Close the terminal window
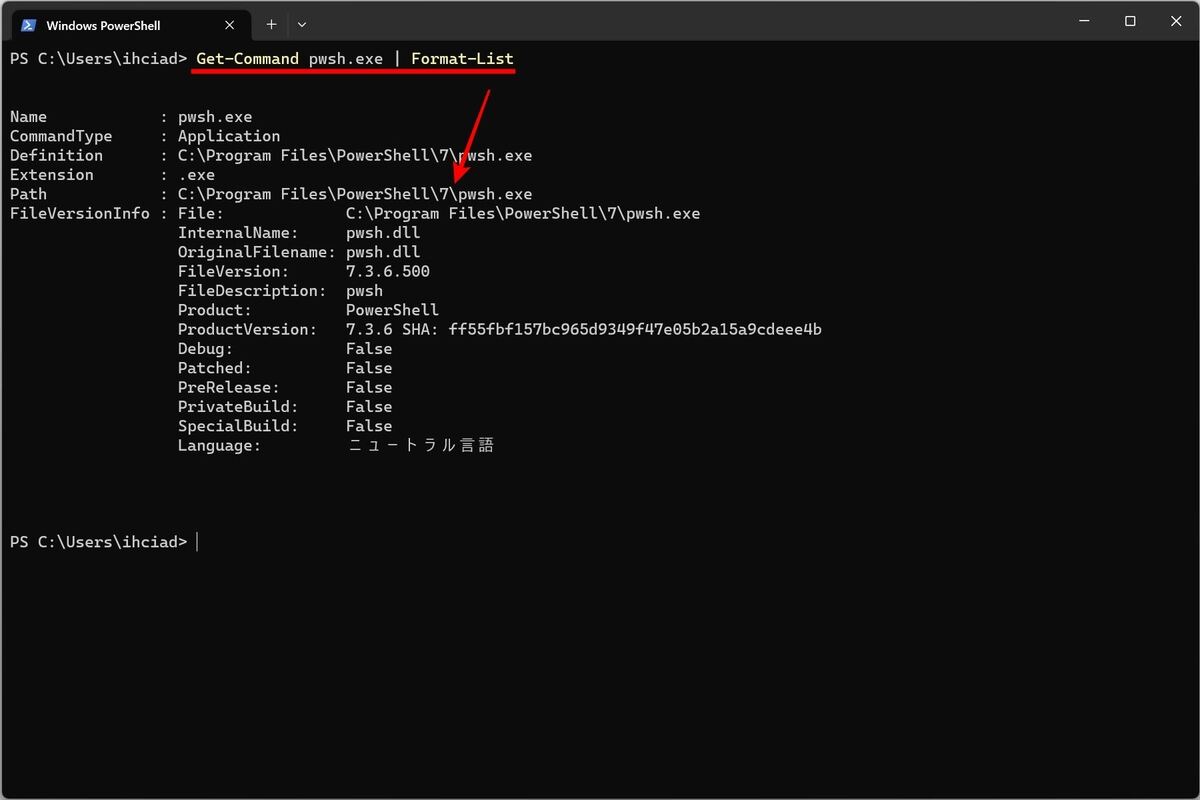 (1174, 21)
